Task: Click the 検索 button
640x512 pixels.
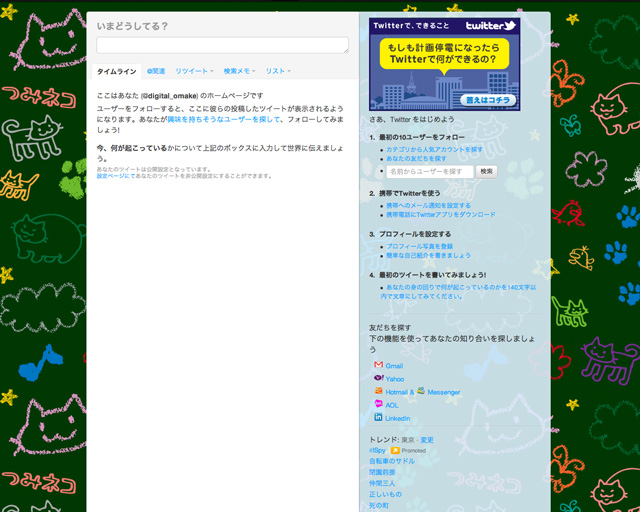Action: pos(487,171)
